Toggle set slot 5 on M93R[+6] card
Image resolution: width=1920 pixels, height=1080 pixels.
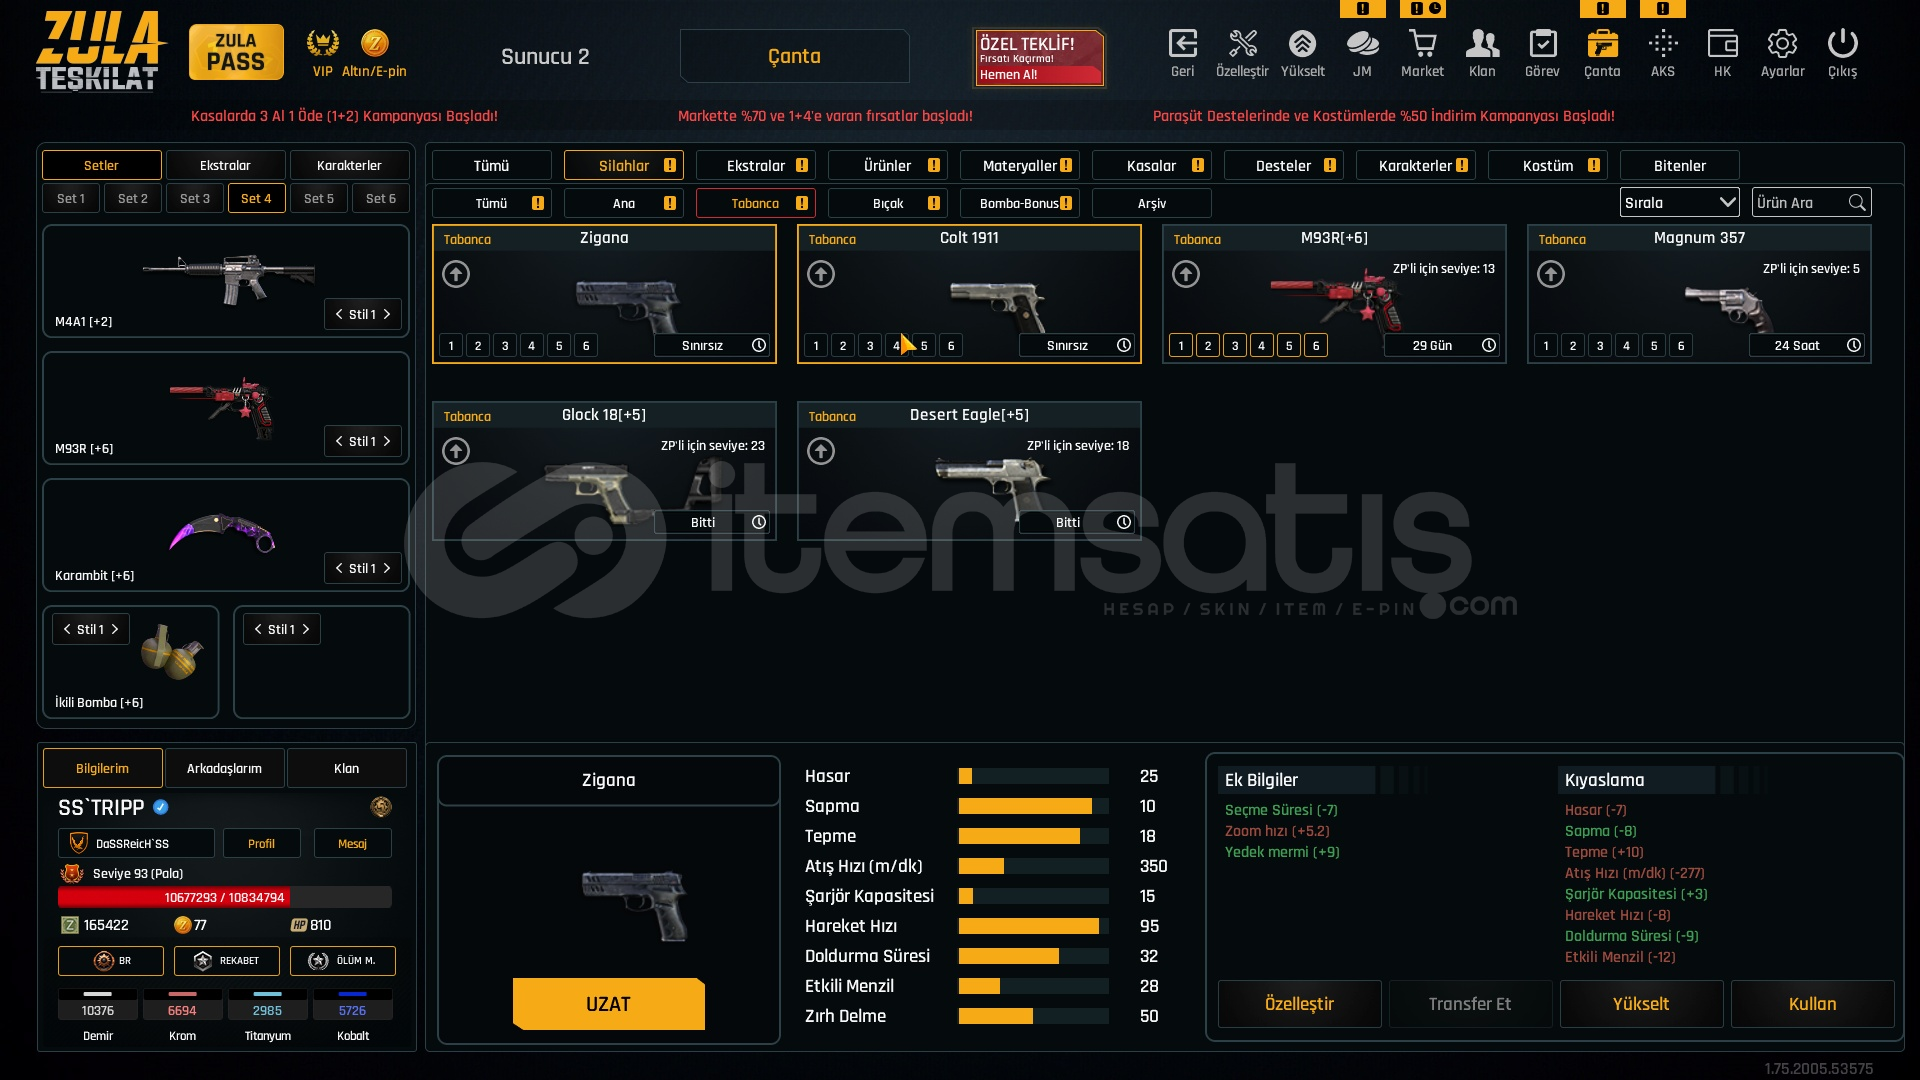pyautogui.click(x=1289, y=346)
